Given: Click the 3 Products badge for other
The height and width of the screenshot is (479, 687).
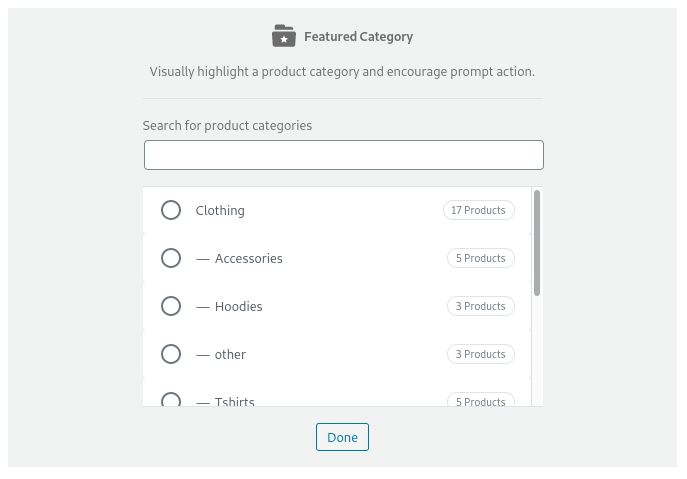Looking at the screenshot, I should coord(480,354).
